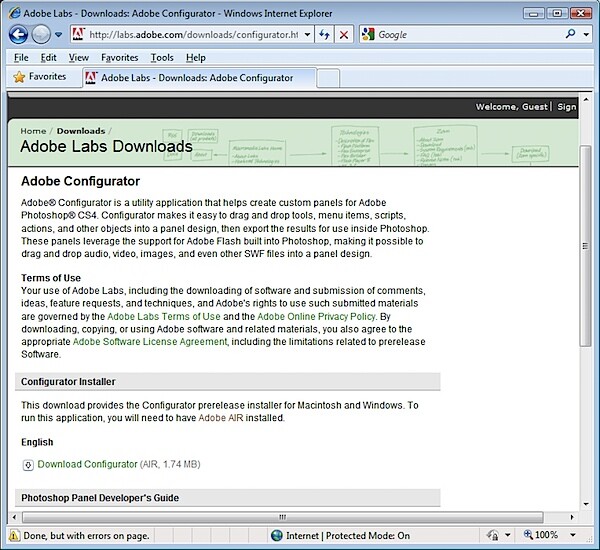Click the search magnifier icon
The image size is (600, 550).
tap(571, 34)
